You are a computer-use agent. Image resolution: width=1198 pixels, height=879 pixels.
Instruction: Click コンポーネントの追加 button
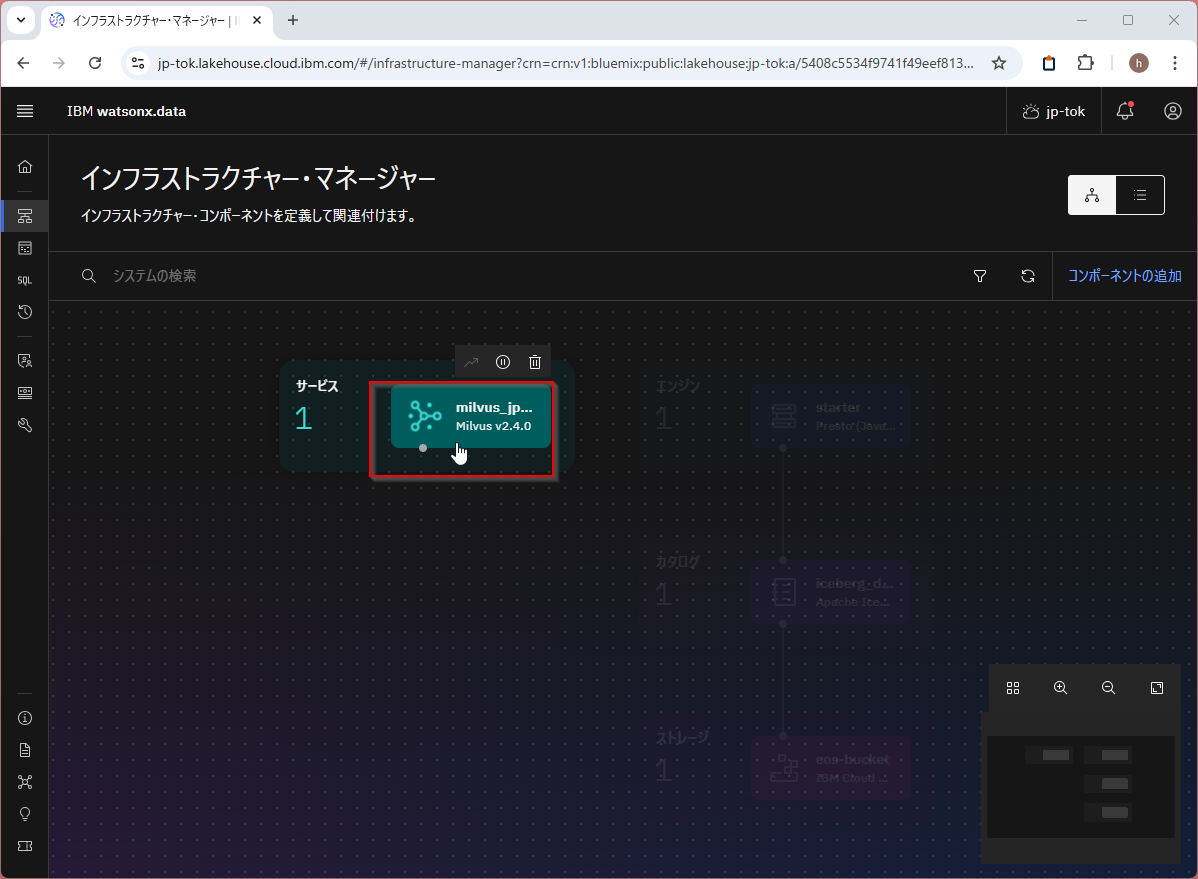coord(1125,276)
